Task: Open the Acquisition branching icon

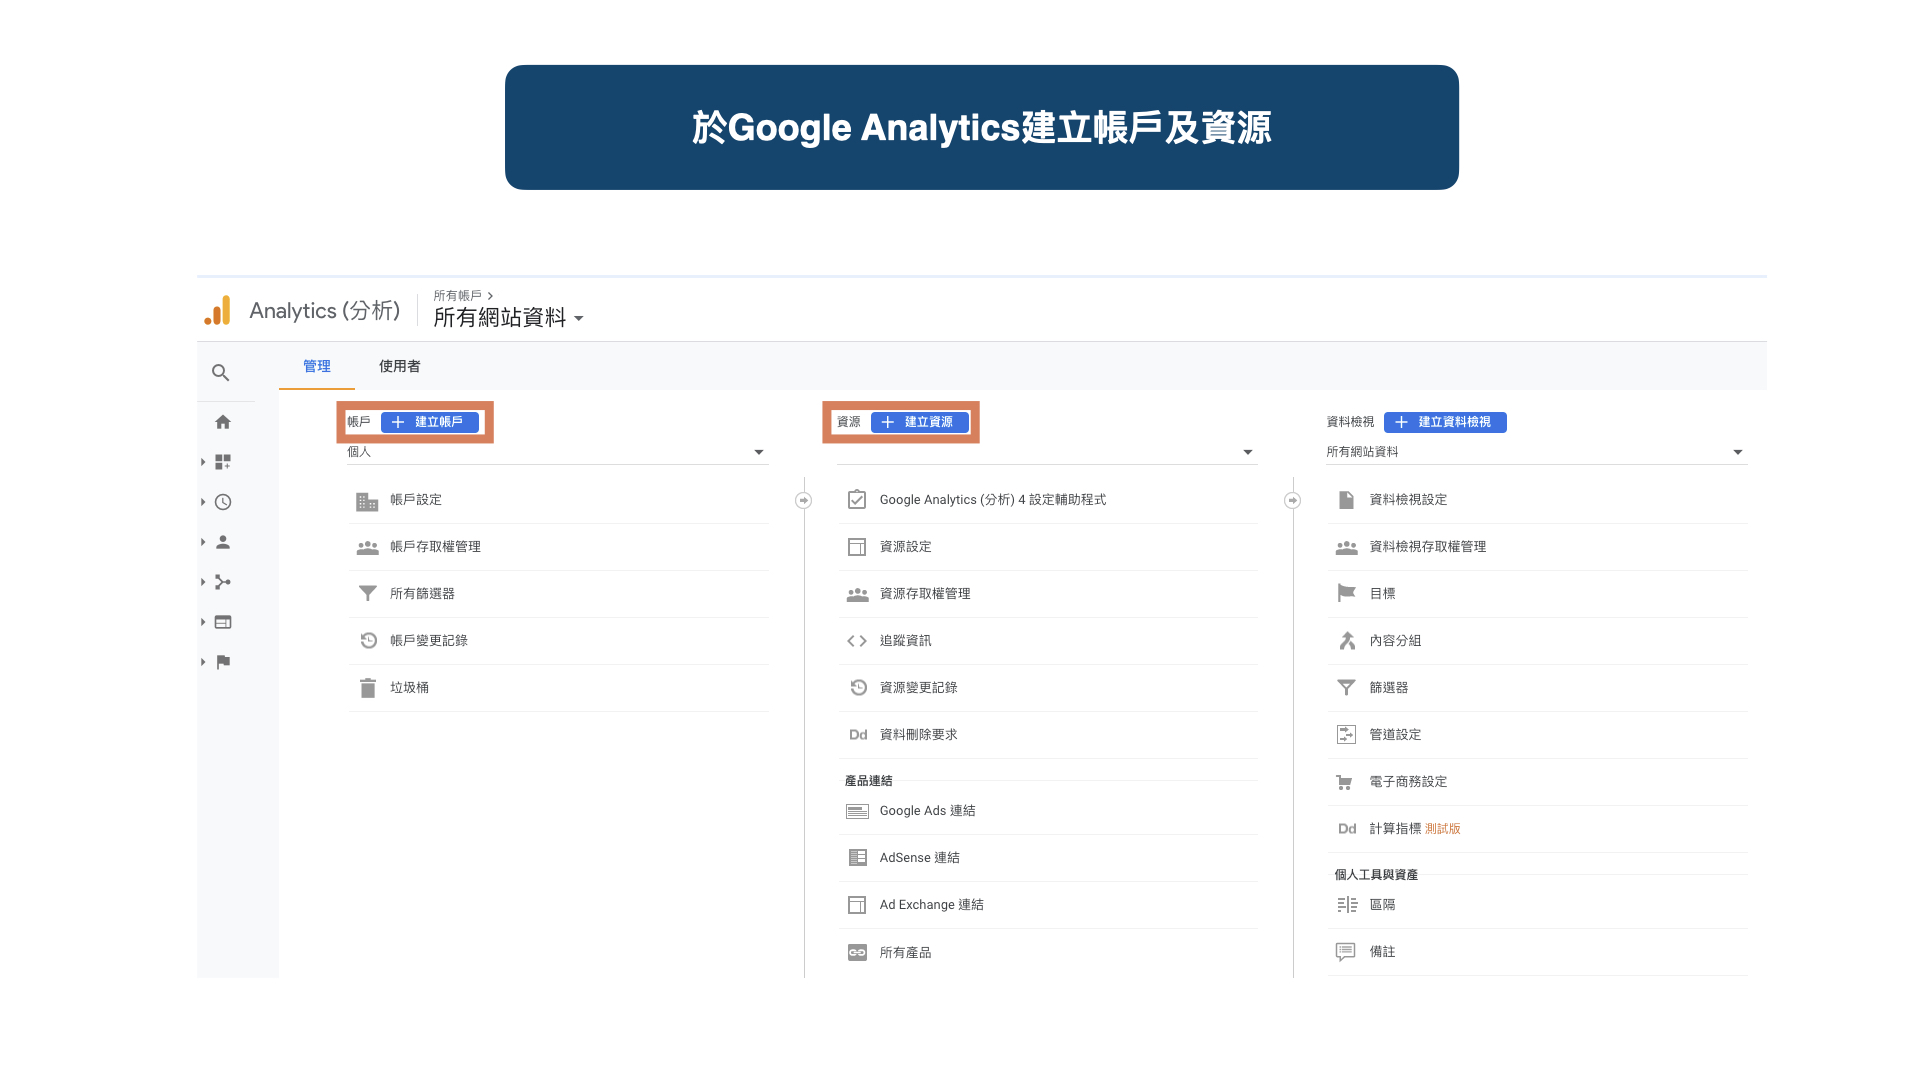Action: pyautogui.click(x=223, y=582)
